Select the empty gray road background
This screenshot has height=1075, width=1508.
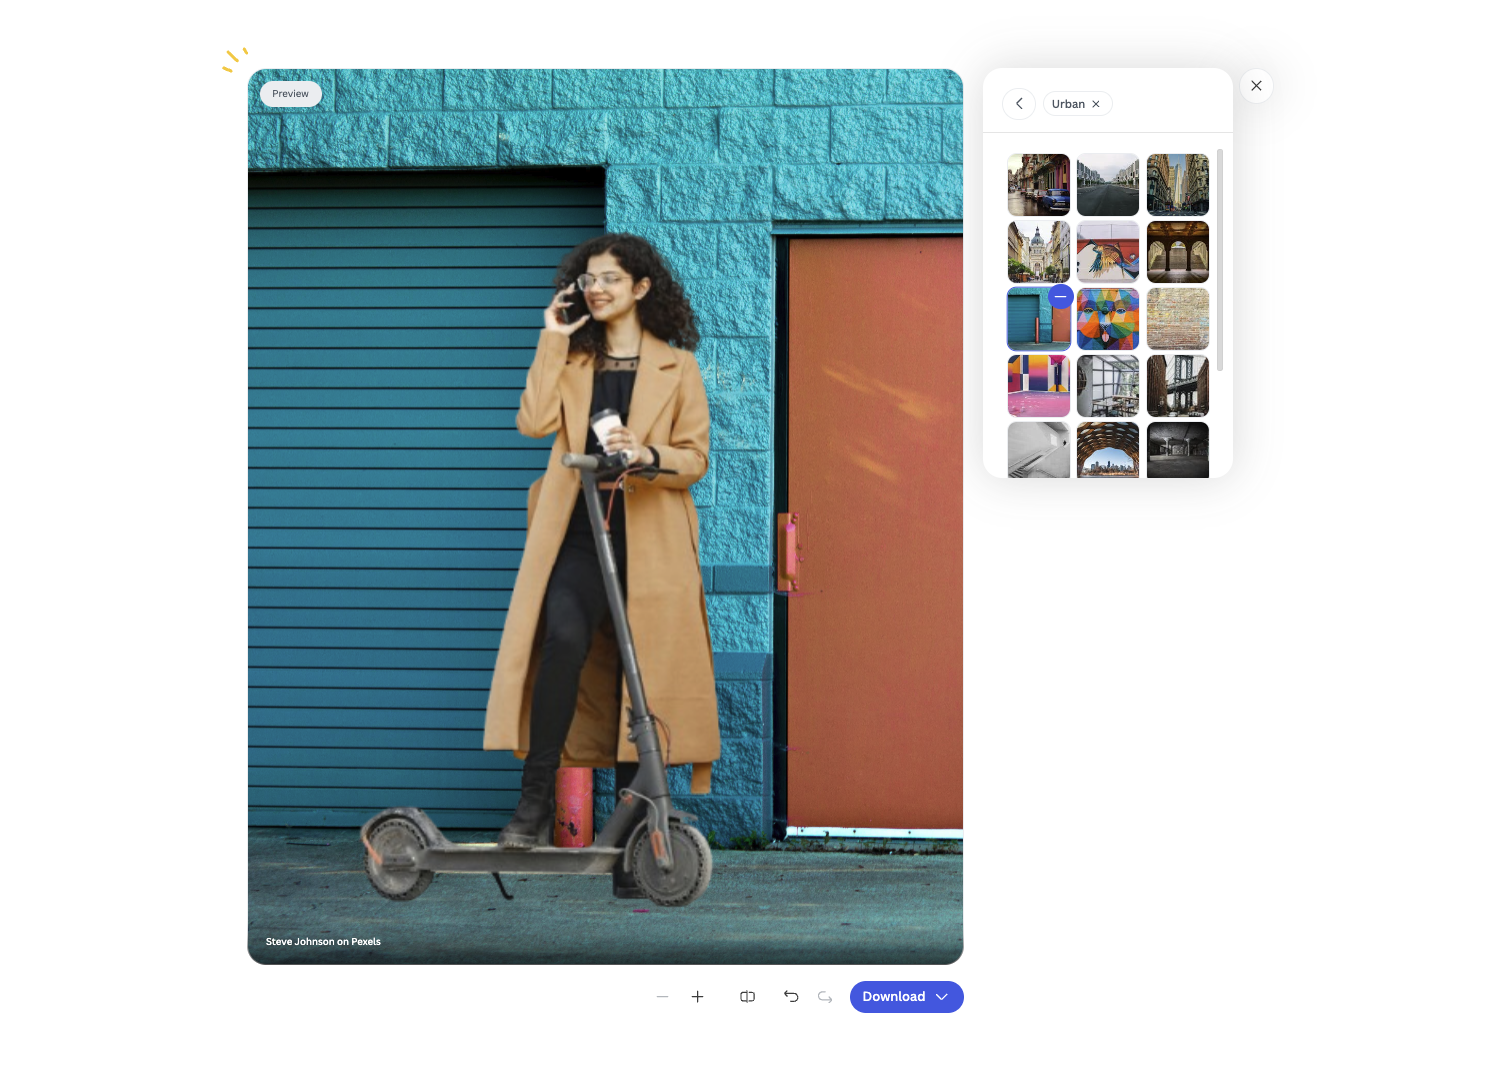pyautogui.click(x=1108, y=185)
